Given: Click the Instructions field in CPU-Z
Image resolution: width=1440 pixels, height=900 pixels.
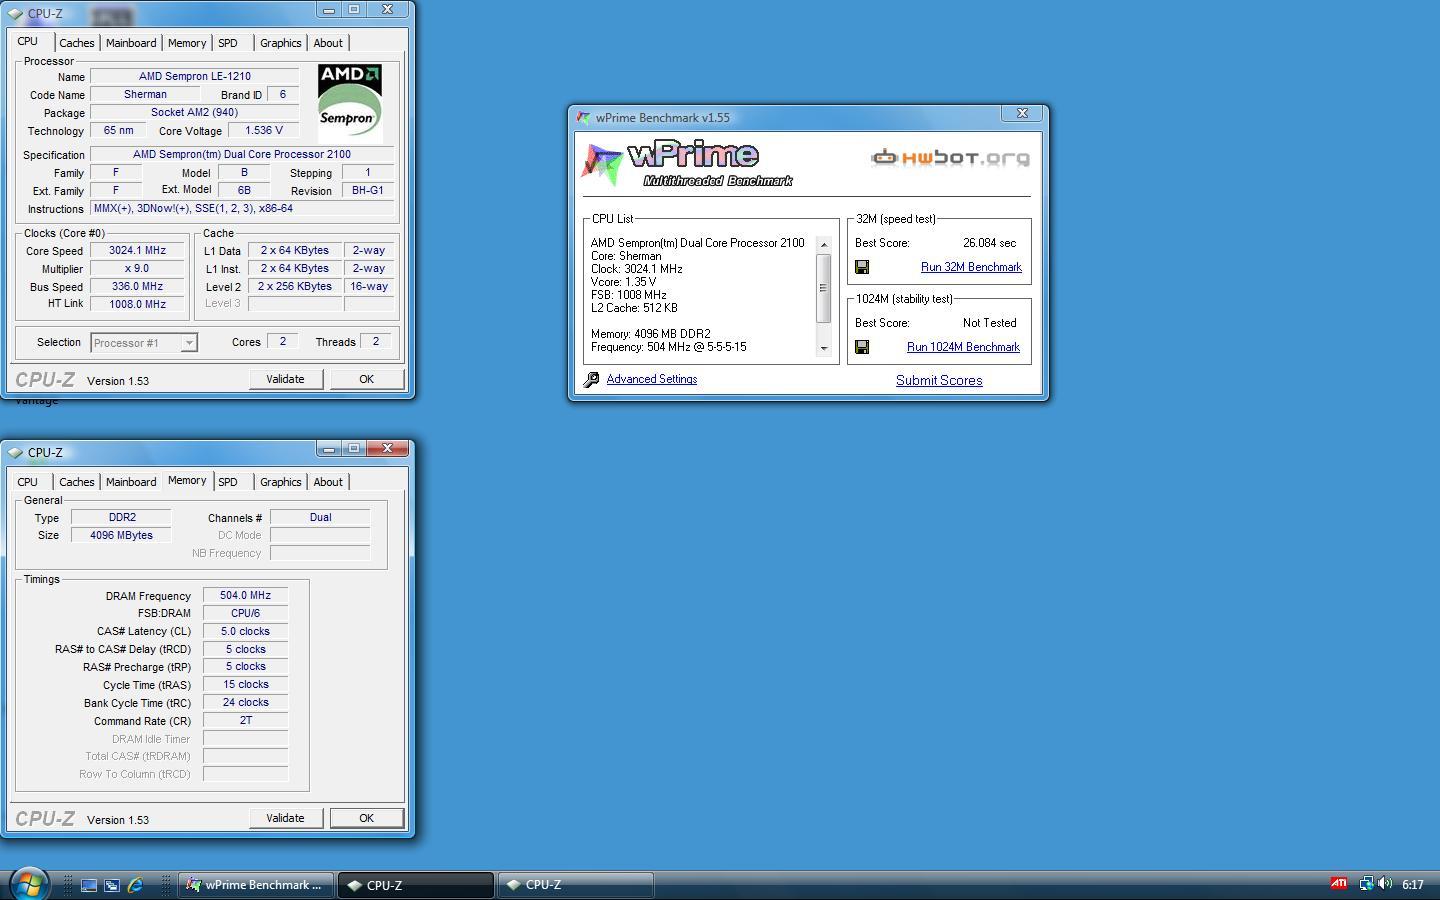Looking at the screenshot, I should [x=242, y=208].
